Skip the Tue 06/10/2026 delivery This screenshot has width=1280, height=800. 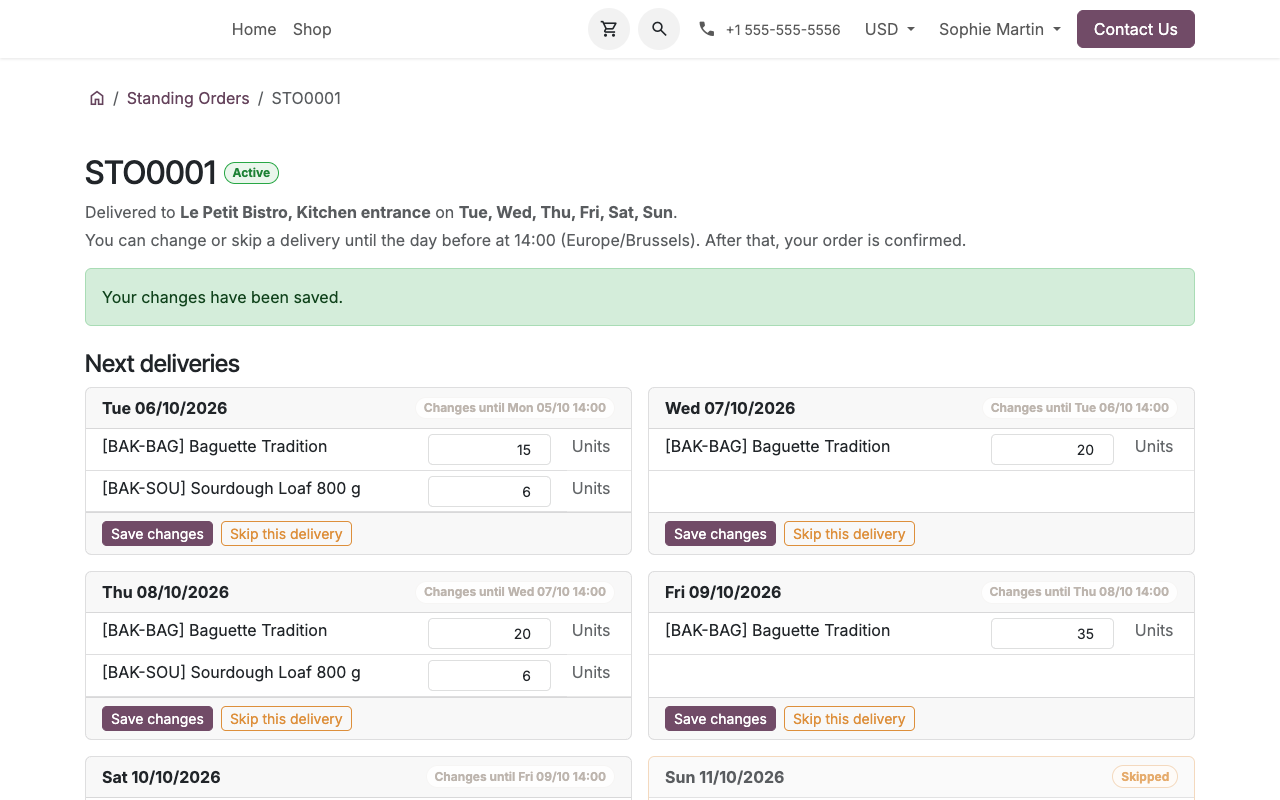coord(286,534)
